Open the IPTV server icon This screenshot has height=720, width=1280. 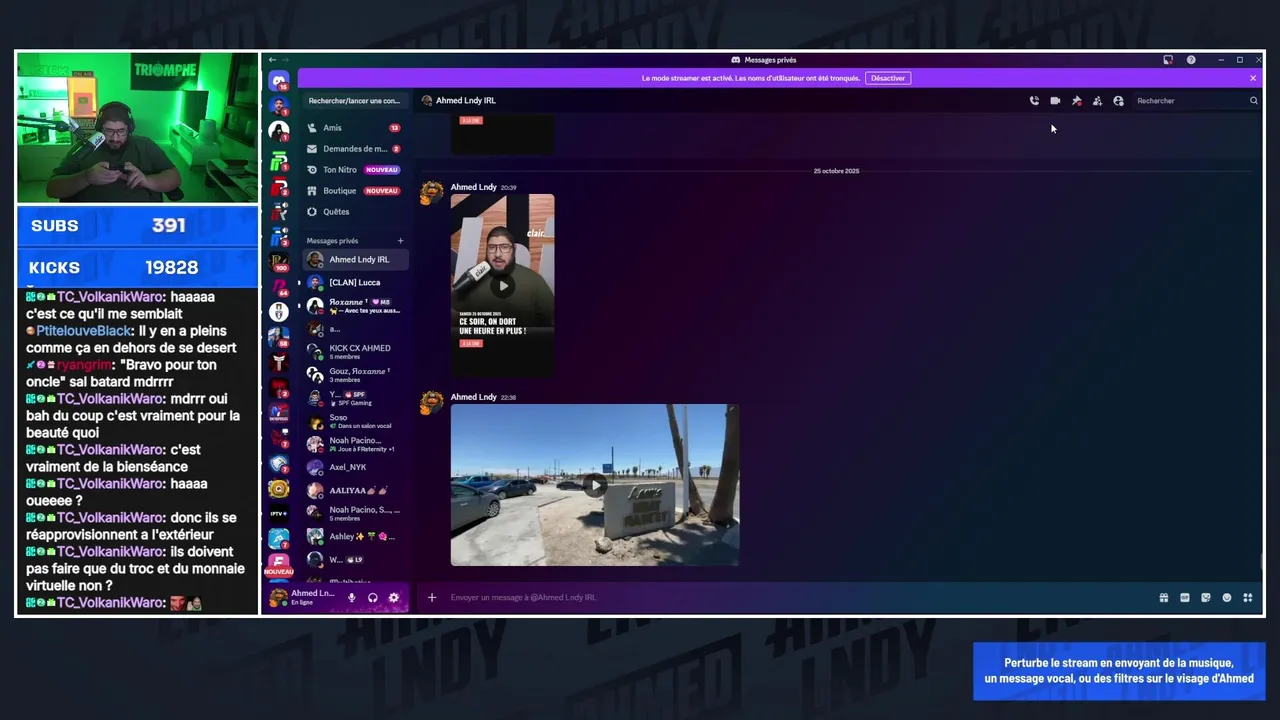point(279,514)
